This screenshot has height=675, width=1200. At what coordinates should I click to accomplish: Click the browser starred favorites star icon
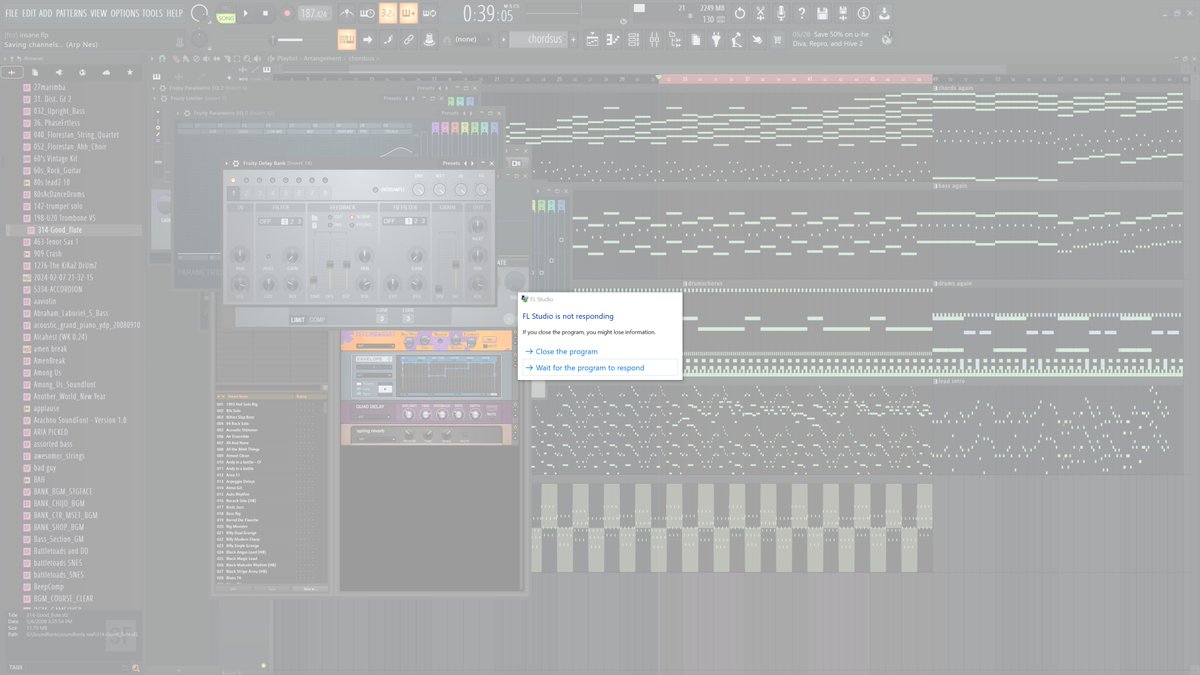pos(129,73)
